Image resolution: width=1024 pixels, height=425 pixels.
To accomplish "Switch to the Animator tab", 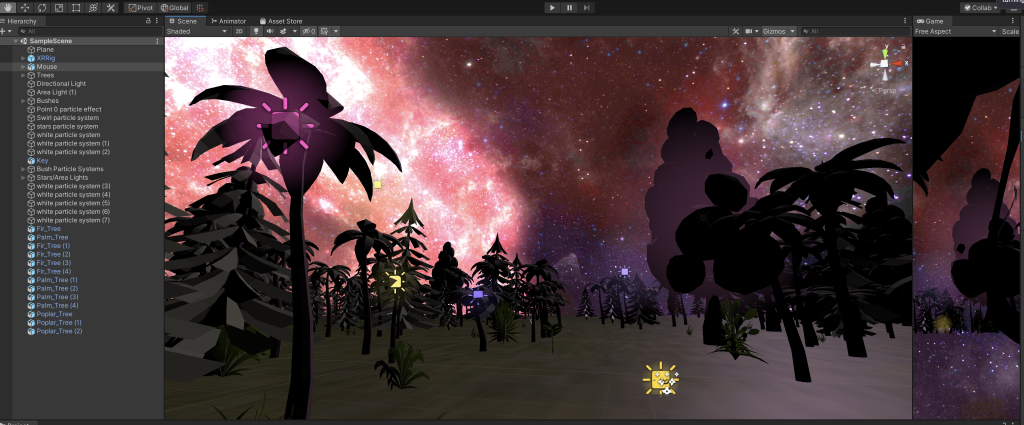I will [x=230, y=20].
